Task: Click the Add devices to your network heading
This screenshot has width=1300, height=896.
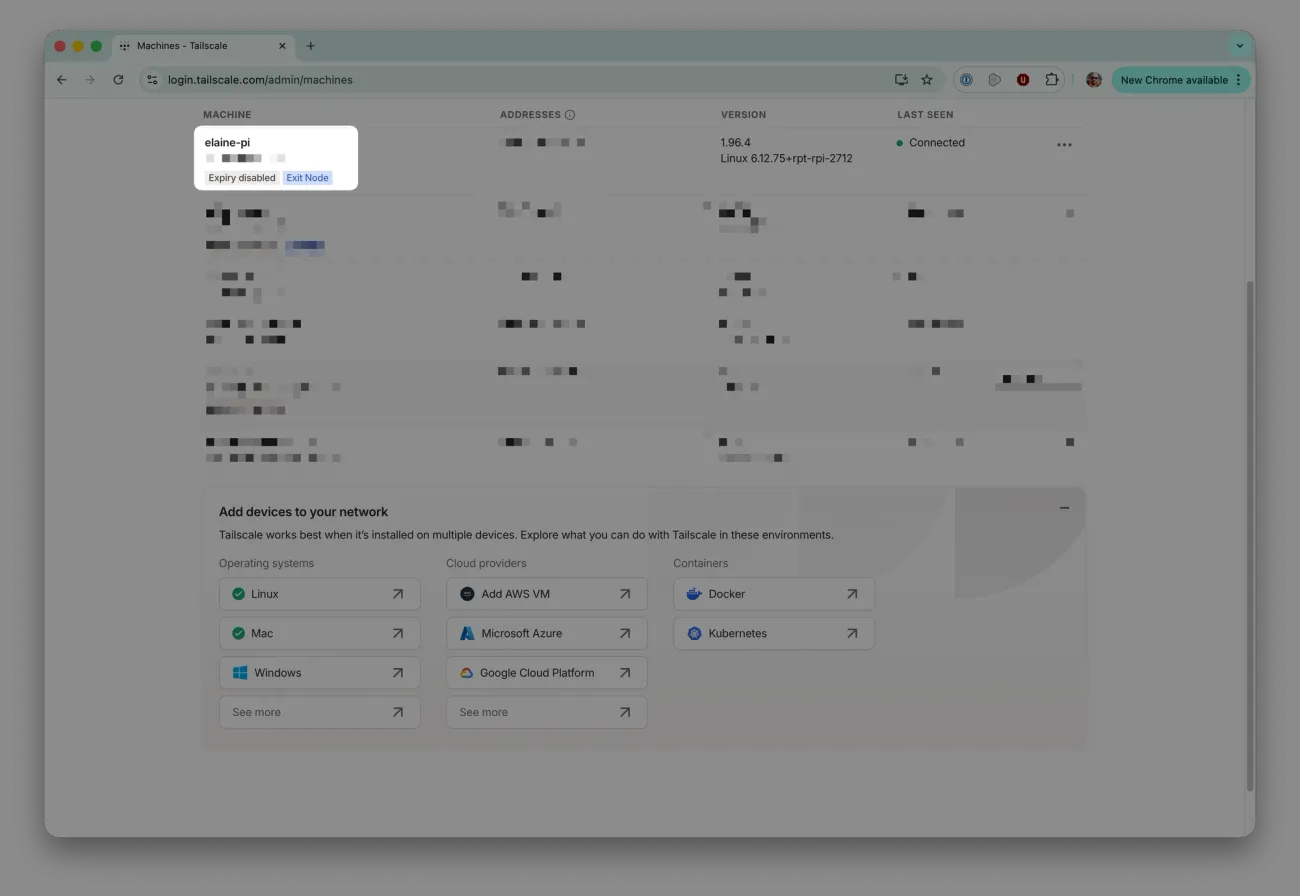Action: click(x=303, y=512)
